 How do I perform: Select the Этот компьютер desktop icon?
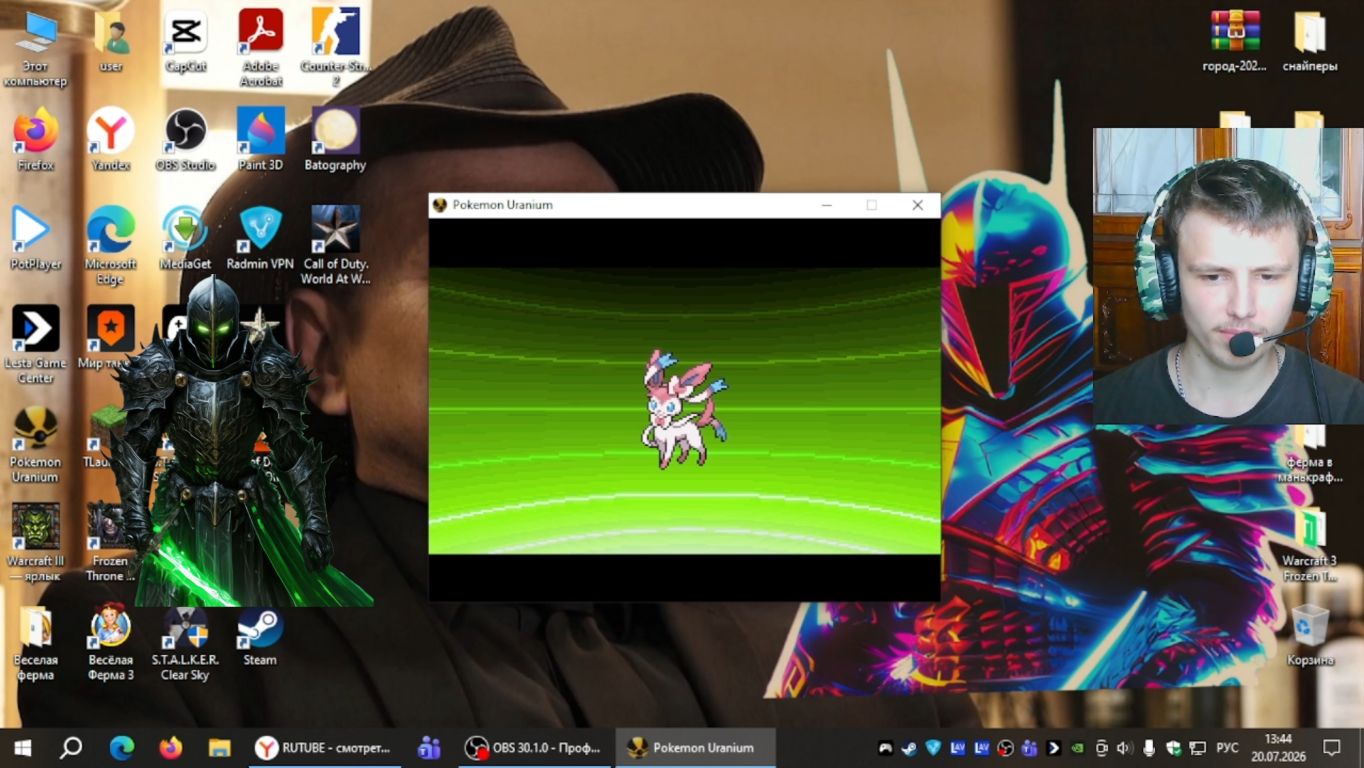coord(36,48)
